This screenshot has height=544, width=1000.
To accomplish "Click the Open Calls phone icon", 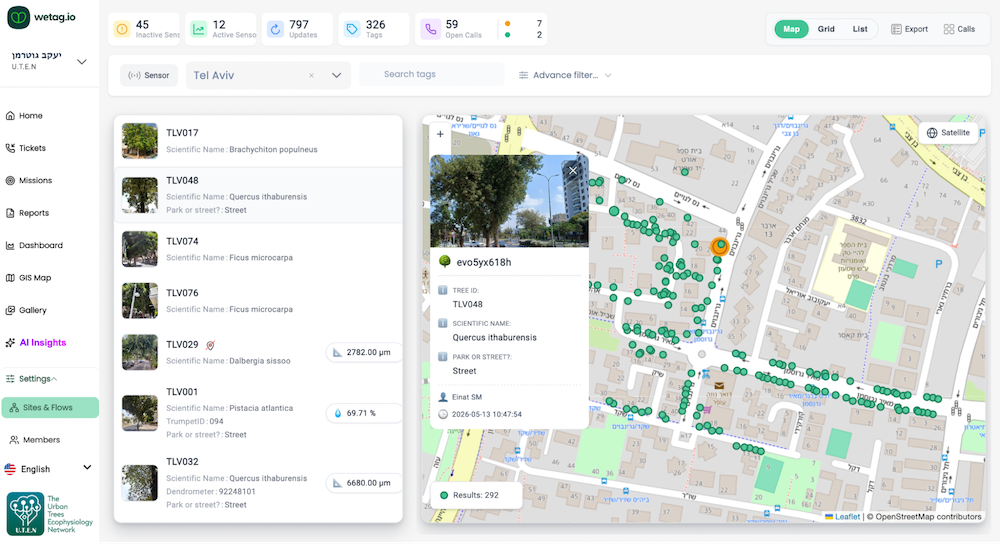I will point(430,29).
